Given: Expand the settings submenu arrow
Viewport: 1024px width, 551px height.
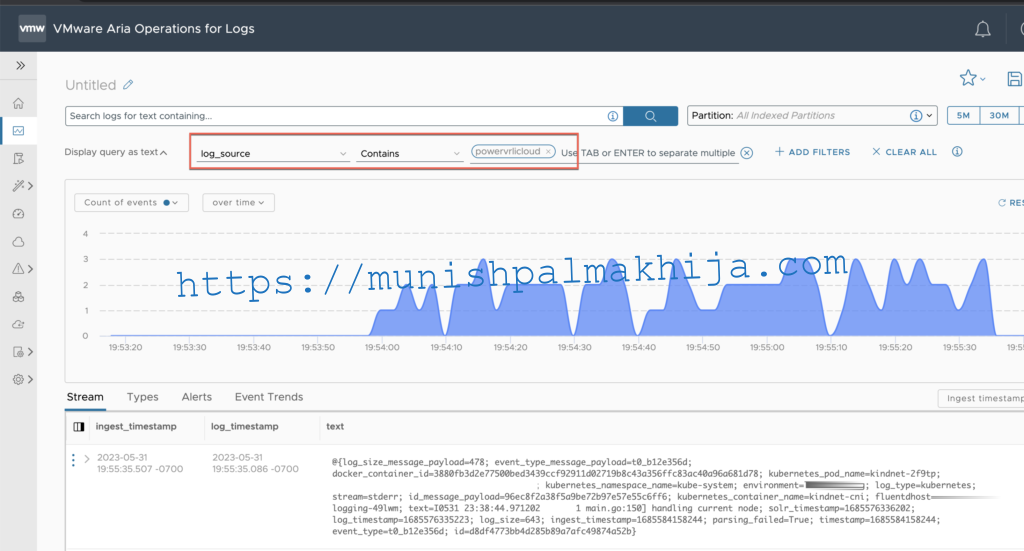Looking at the screenshot, I should coord(30,379).
